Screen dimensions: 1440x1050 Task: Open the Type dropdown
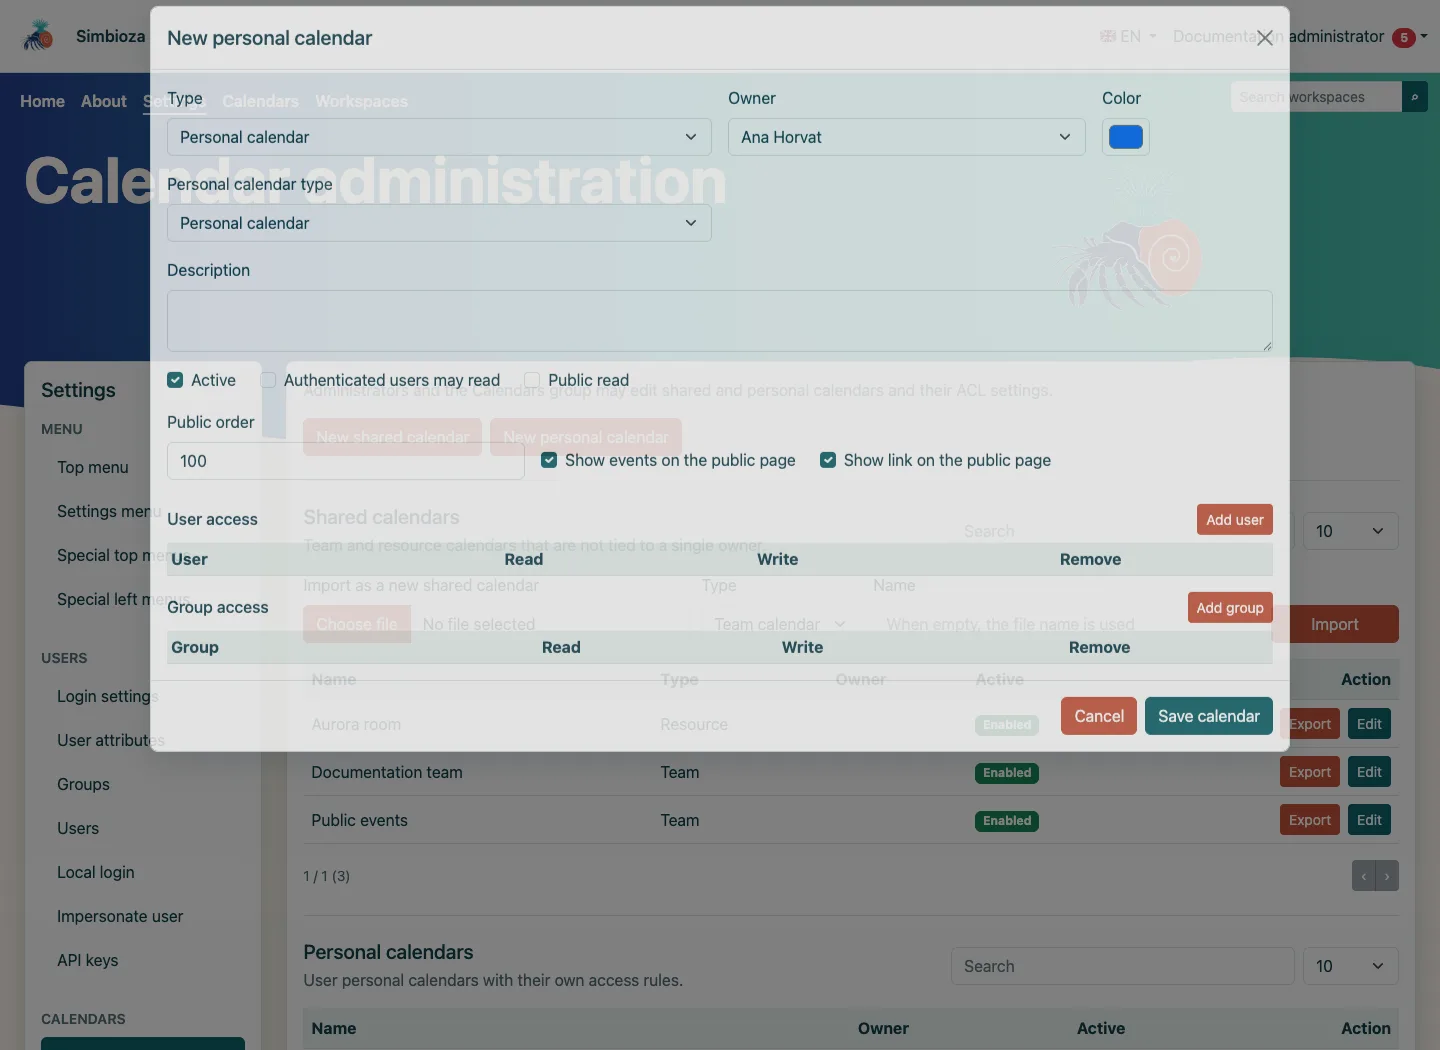pyautogui.click(x=439, y=137)
